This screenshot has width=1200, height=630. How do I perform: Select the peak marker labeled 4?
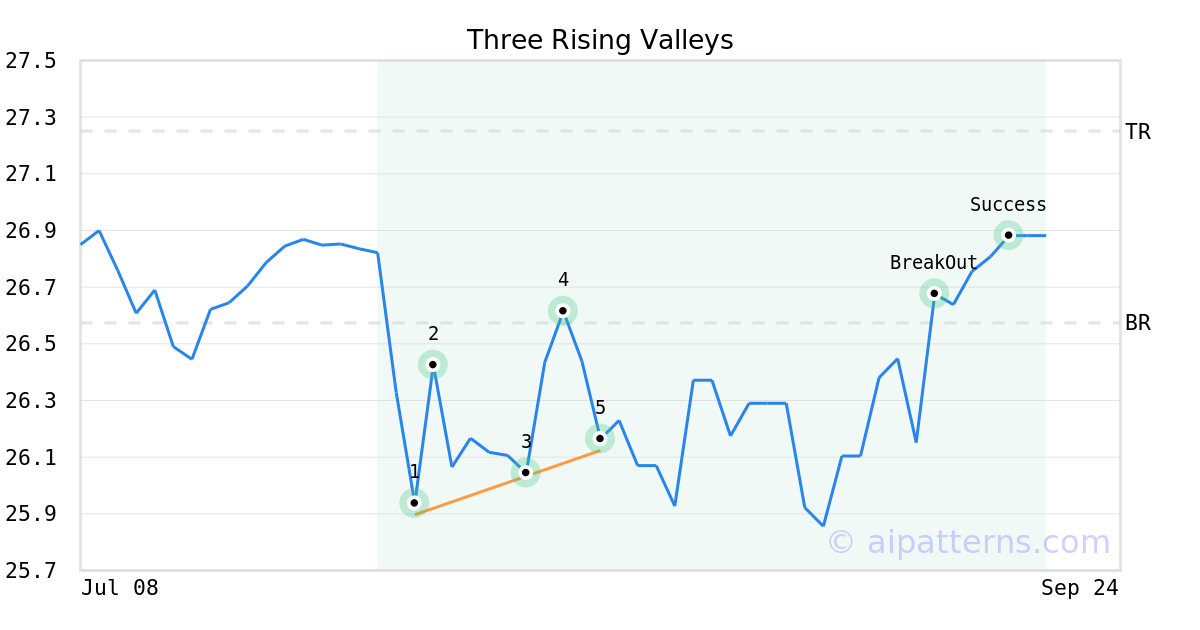pos(563,311)
